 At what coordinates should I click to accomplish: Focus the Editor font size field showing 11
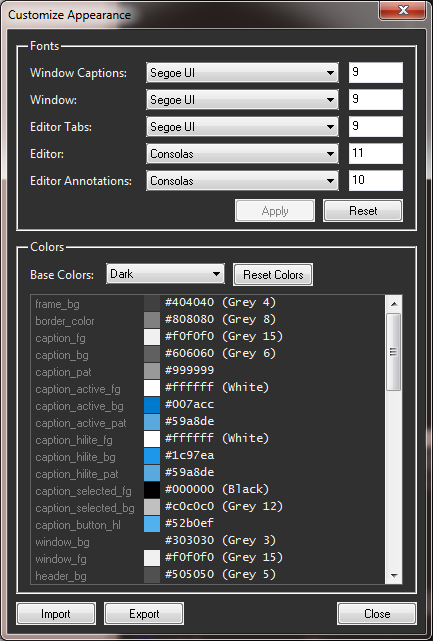click(x=376, y=154)
